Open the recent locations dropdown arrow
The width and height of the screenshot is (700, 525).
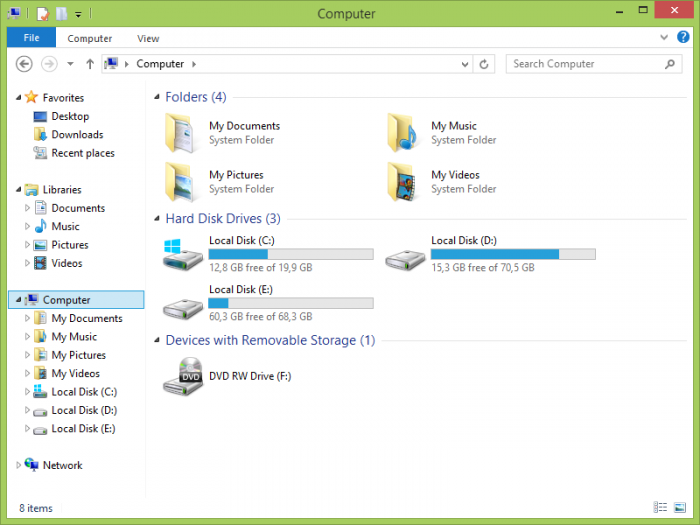point(70,64)
